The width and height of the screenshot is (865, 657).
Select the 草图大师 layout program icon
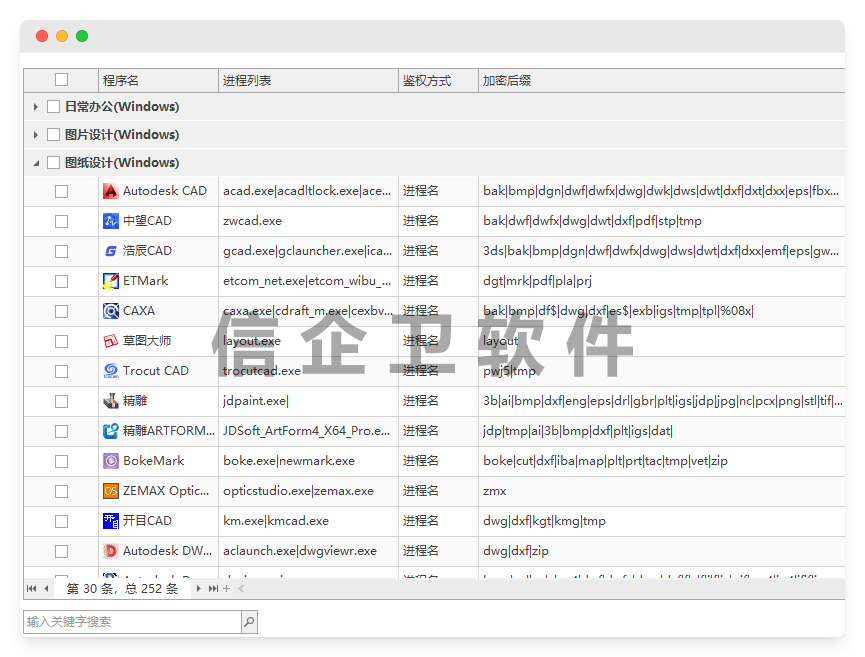click(110, 340)
